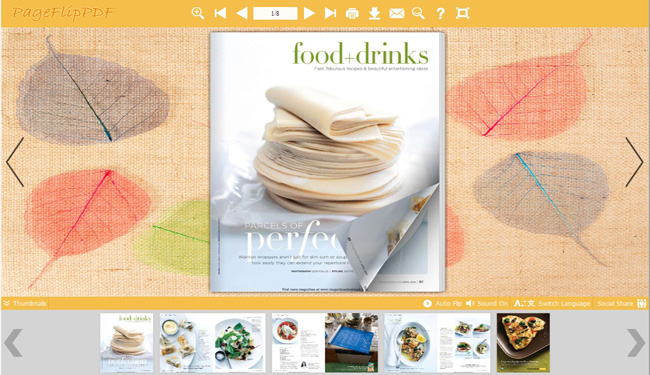
Task: Select the heart-shaped pizza thumbnail
Action: pyautogui.click(x=523, y=342)
